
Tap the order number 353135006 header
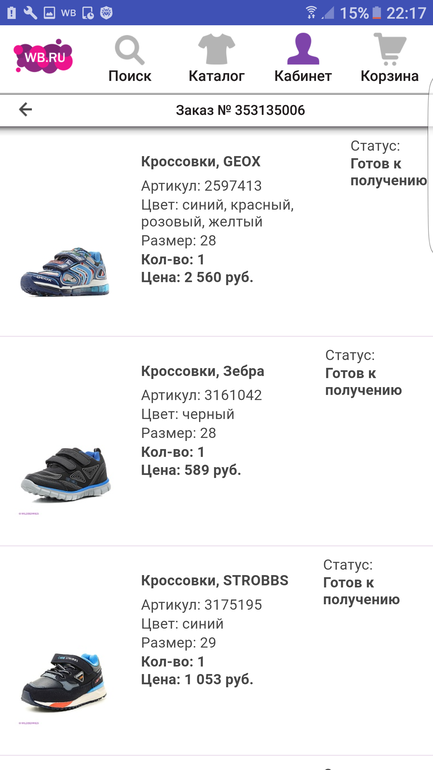[x=241, y=110]
